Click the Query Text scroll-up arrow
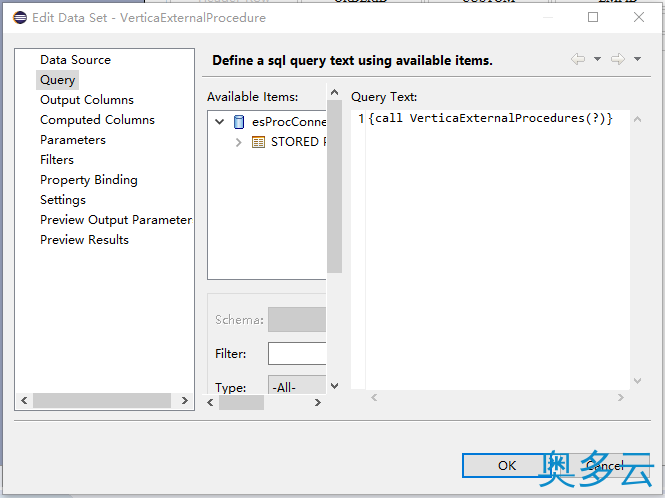This screenshot has height=498, width=665. [637, 119]
